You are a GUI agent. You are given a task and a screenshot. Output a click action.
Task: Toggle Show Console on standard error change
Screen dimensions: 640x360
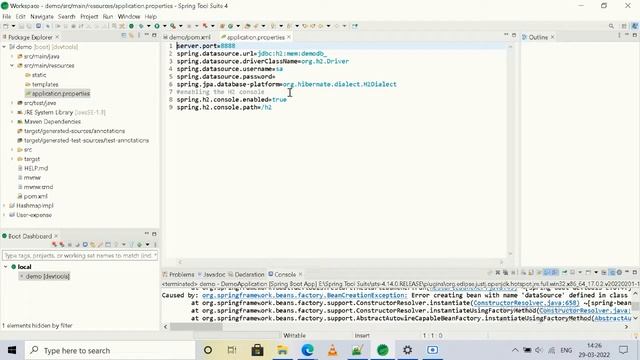tap(555, 272)
